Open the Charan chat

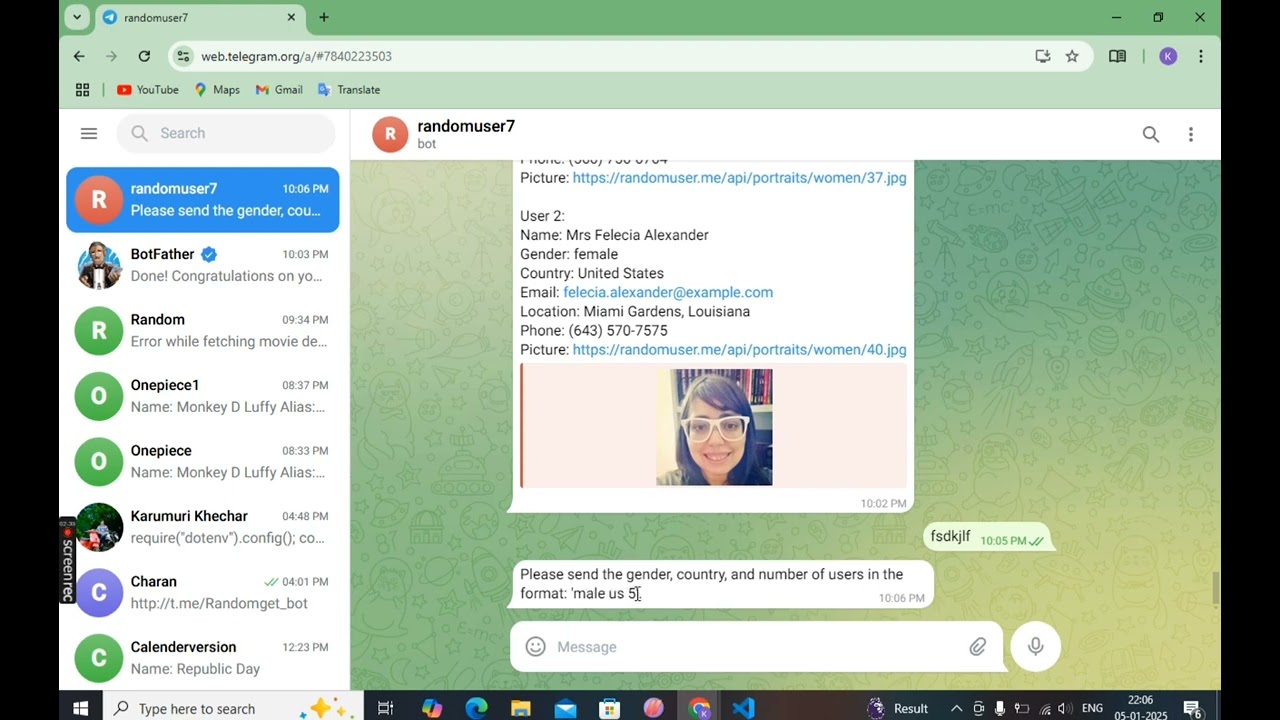coord(203,592)
